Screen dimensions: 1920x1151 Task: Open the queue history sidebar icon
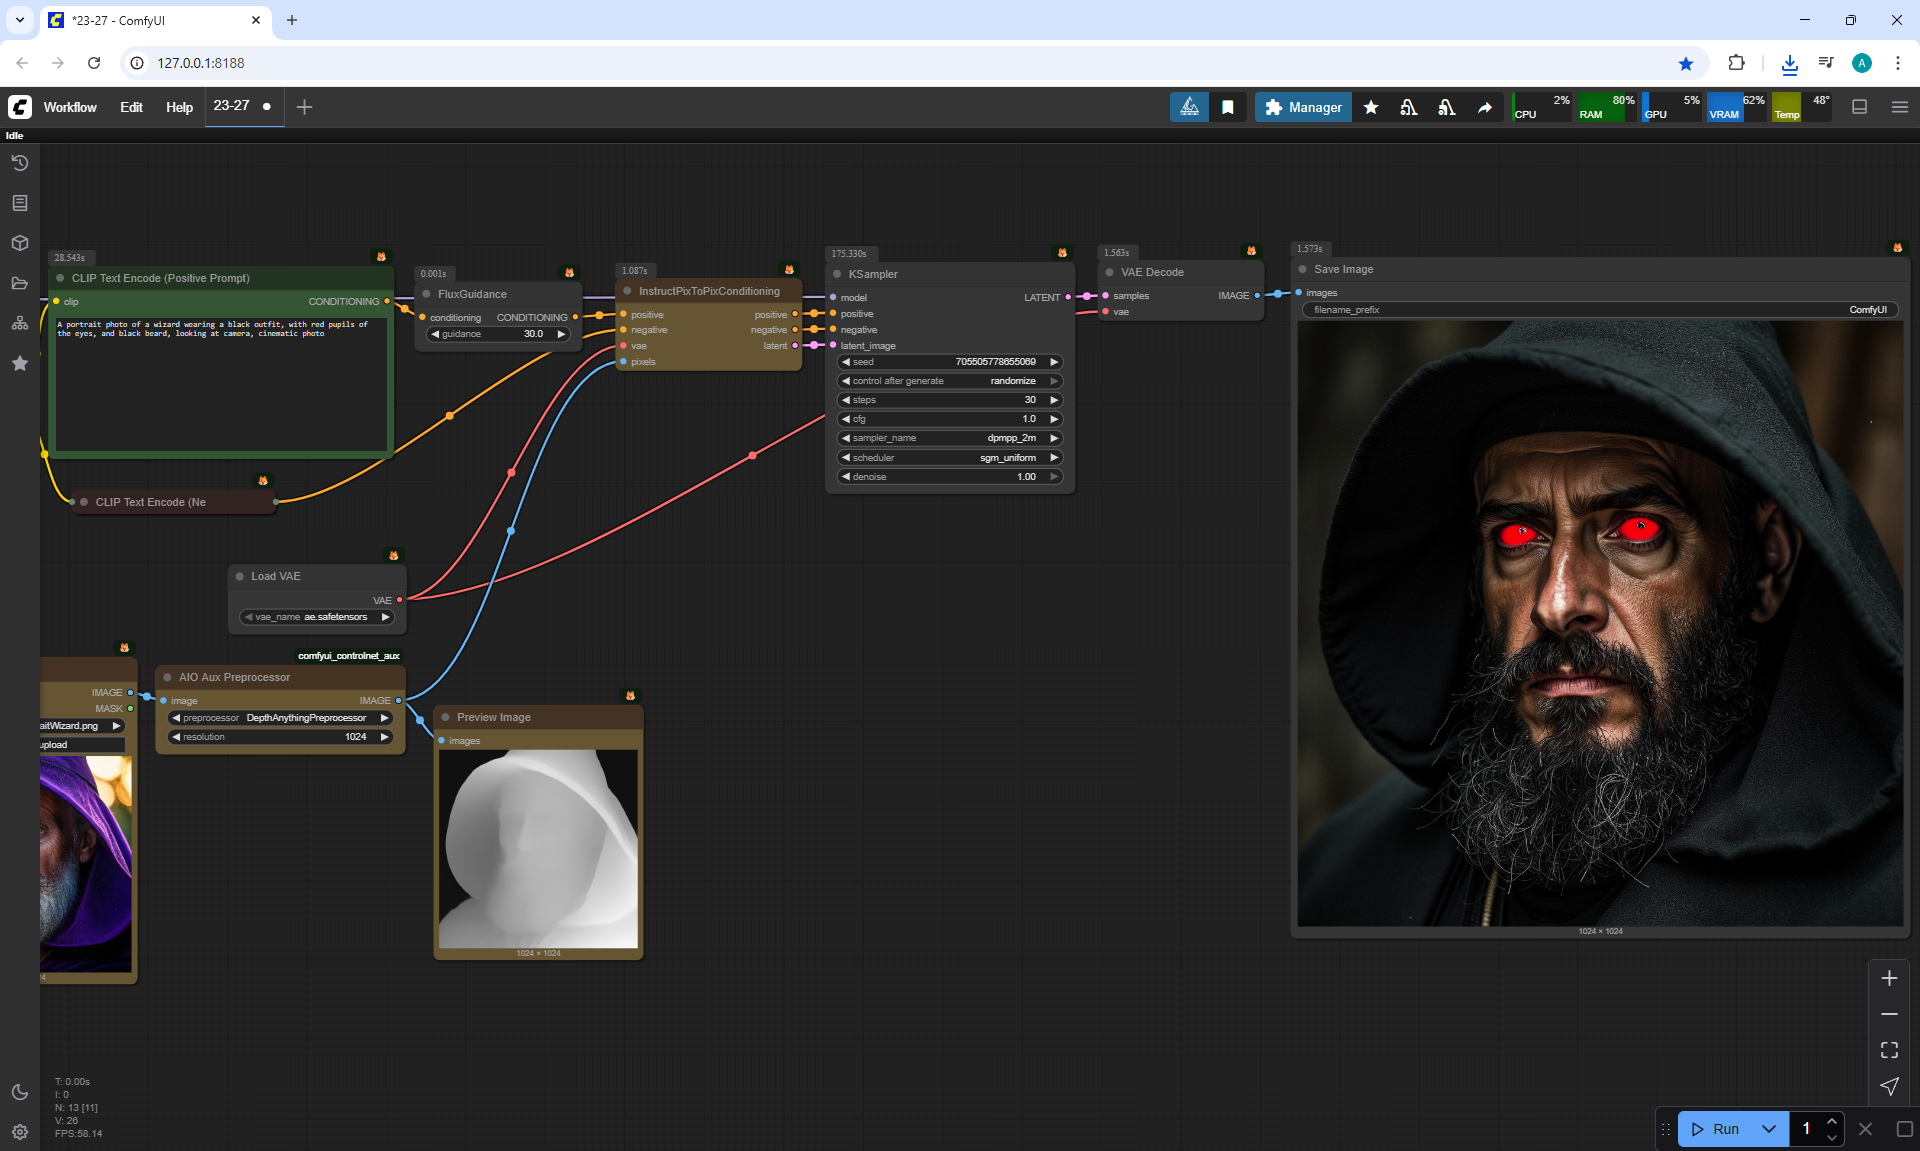20,163
